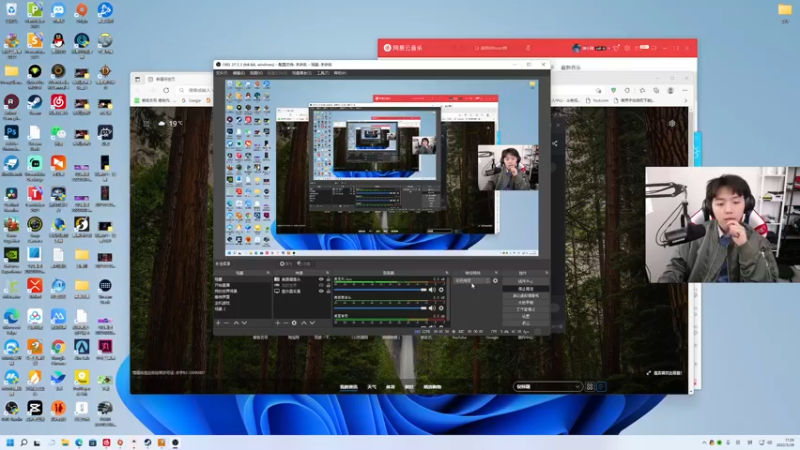Screen dimensions: 800x450
Task: Open page settings gear on Edge new tab
Action: 672,123
